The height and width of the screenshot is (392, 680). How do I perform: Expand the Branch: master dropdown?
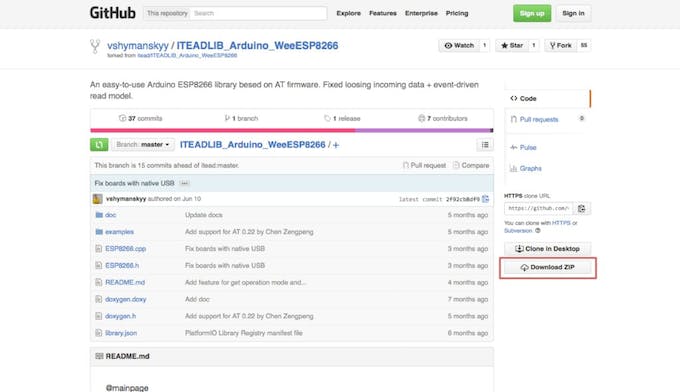point(143,144)
